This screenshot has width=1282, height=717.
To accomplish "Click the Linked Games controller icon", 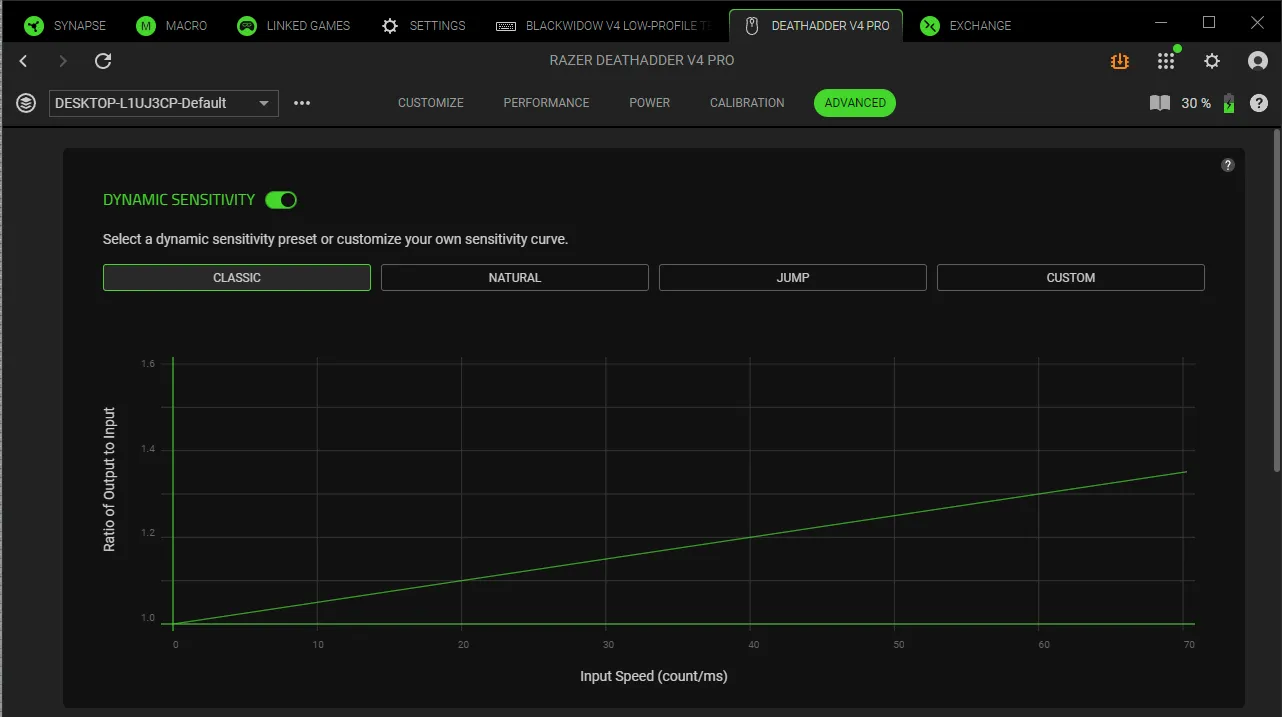I will tap(247, 25).
